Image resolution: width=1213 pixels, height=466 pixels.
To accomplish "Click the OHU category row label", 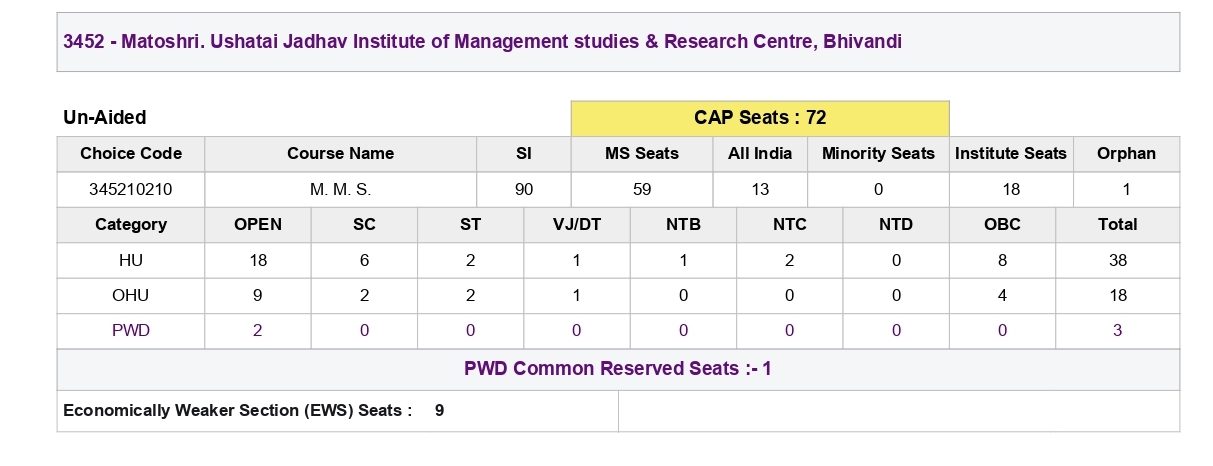I will click(131, 295).
